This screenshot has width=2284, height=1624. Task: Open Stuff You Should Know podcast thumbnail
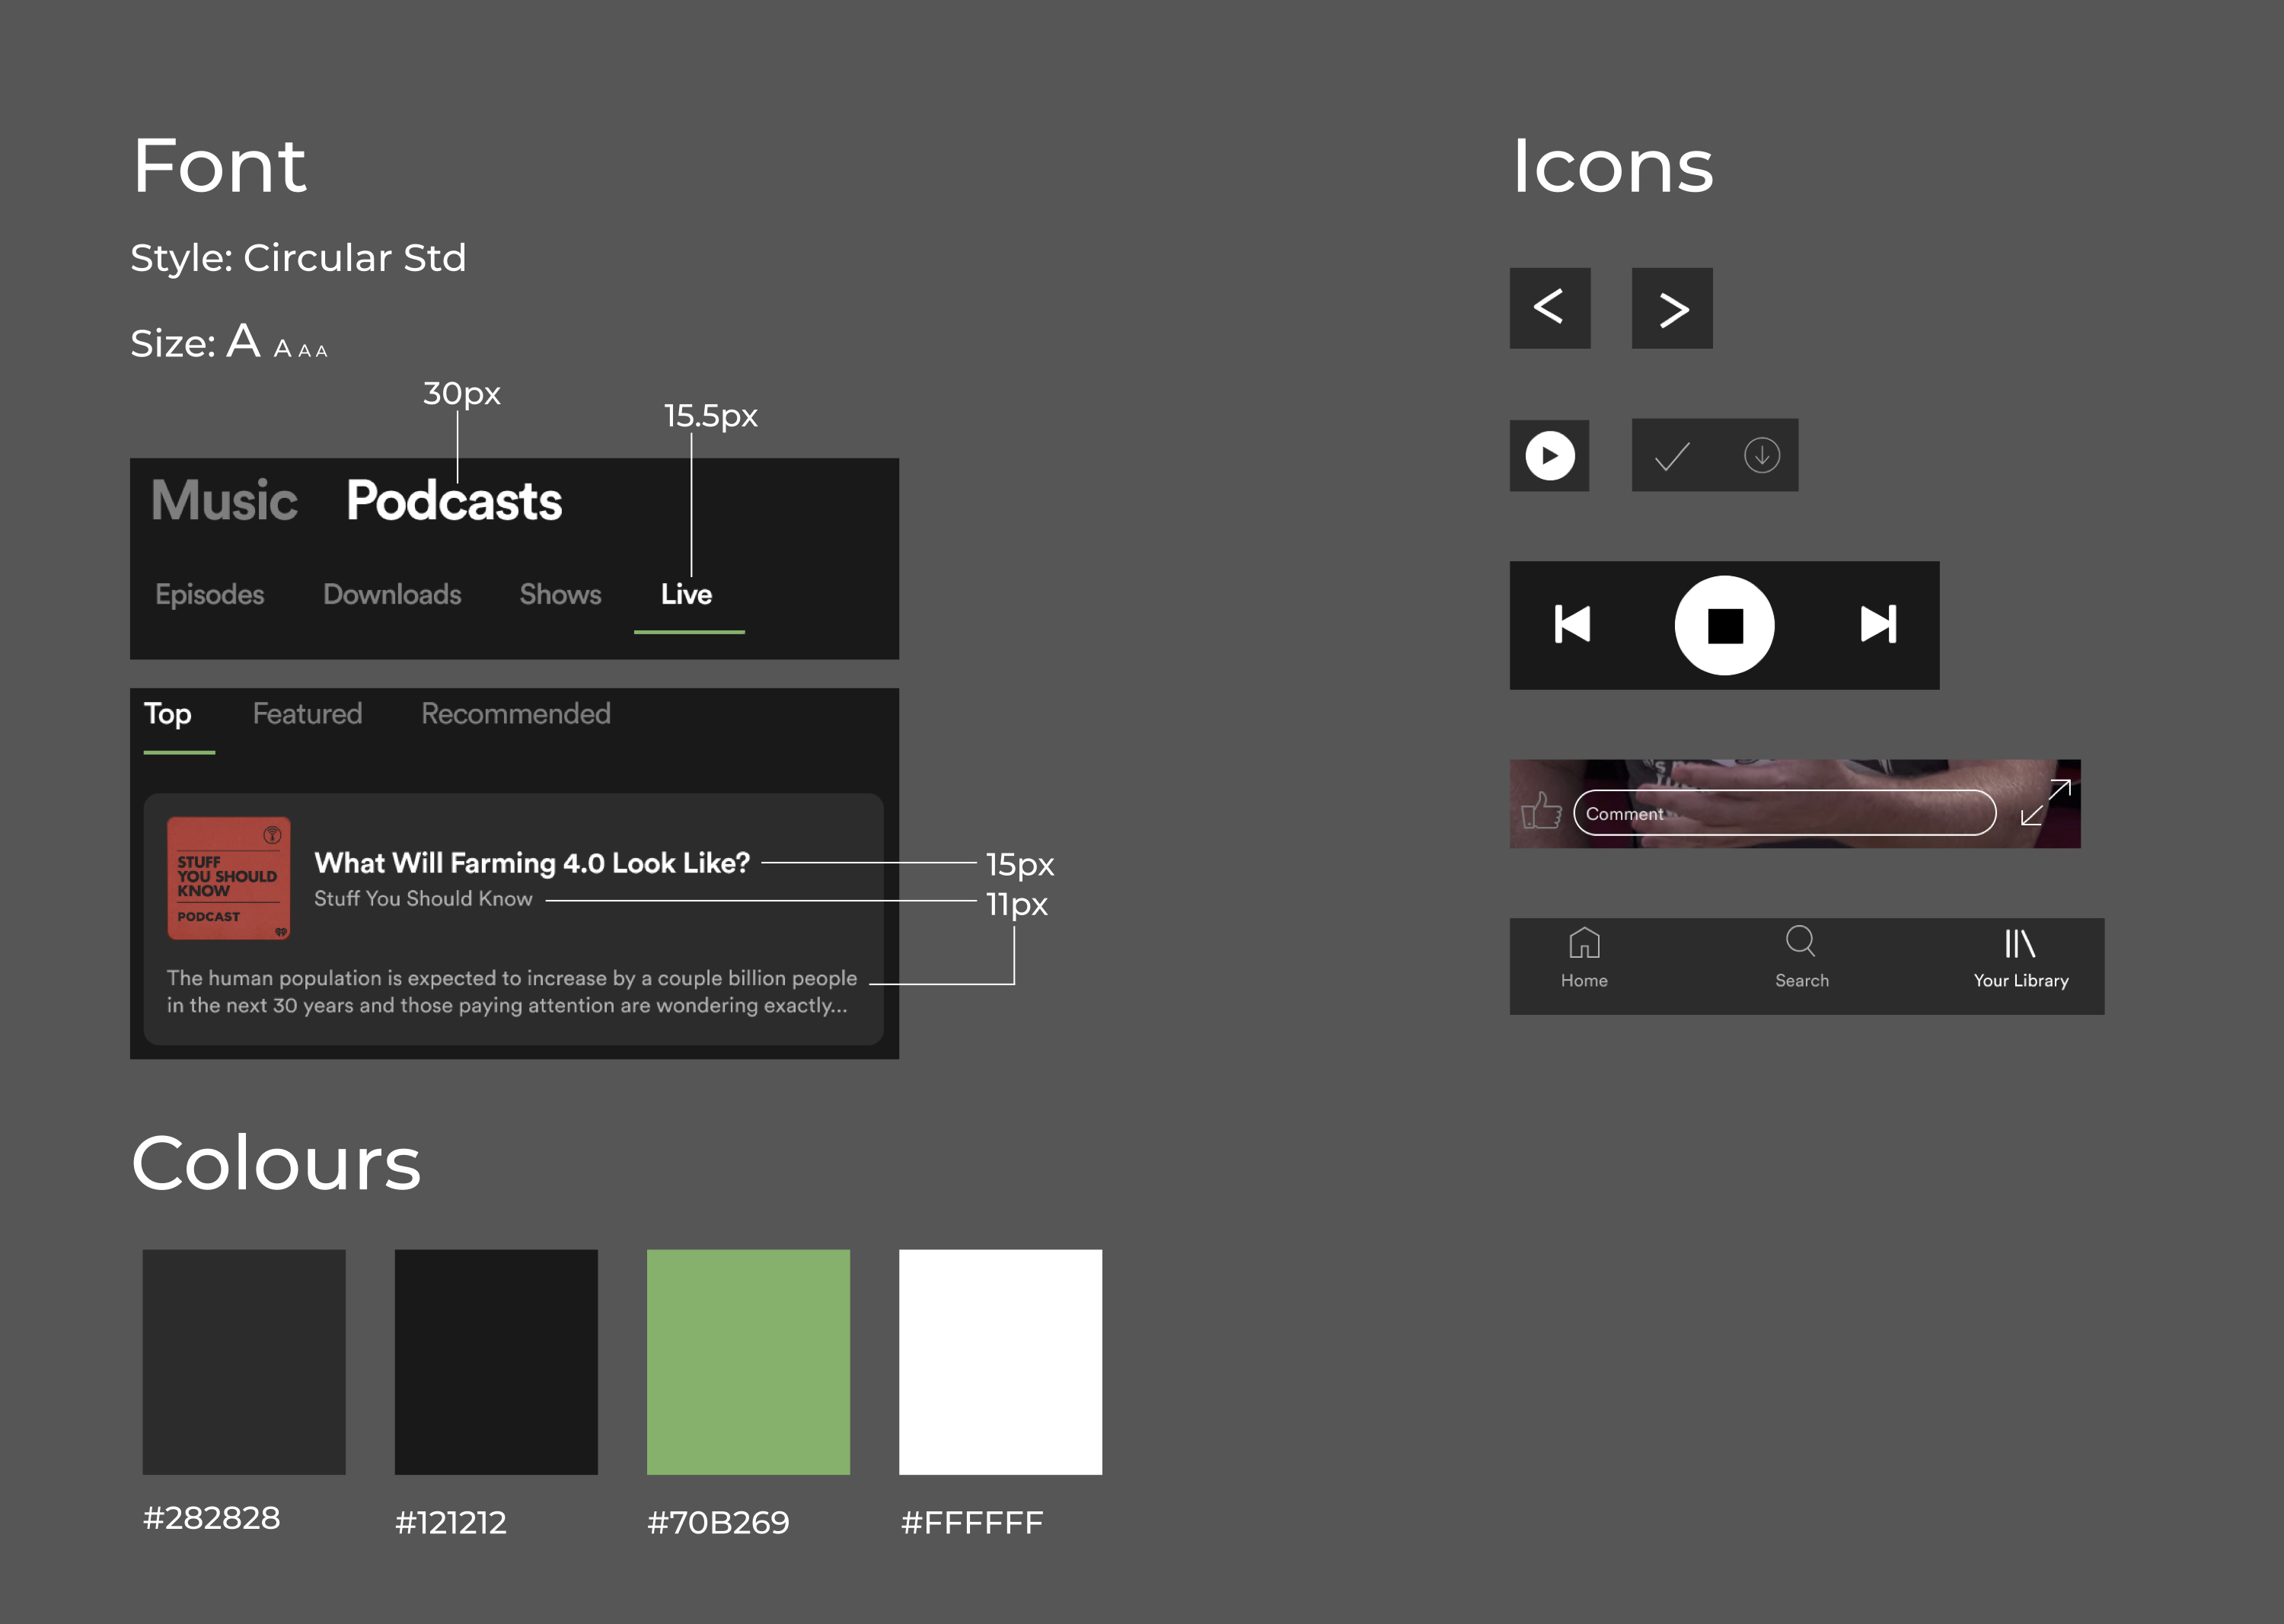pyautogui.click(x=229, y=878)
